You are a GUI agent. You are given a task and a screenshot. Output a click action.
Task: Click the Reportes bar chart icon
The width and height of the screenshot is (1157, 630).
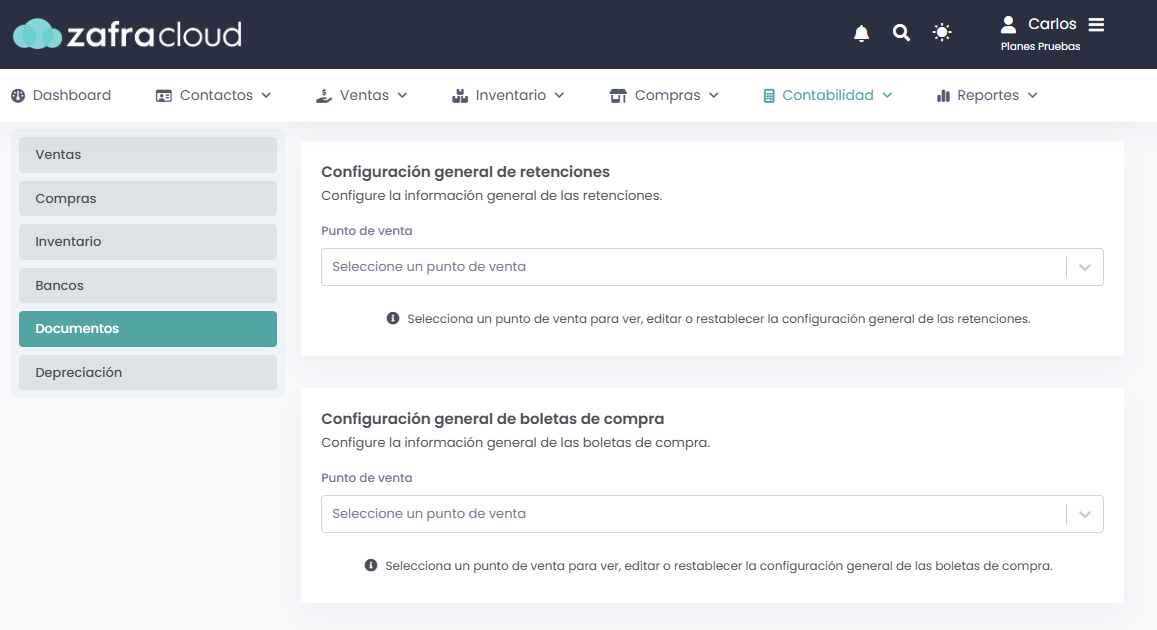click(943, 96)
